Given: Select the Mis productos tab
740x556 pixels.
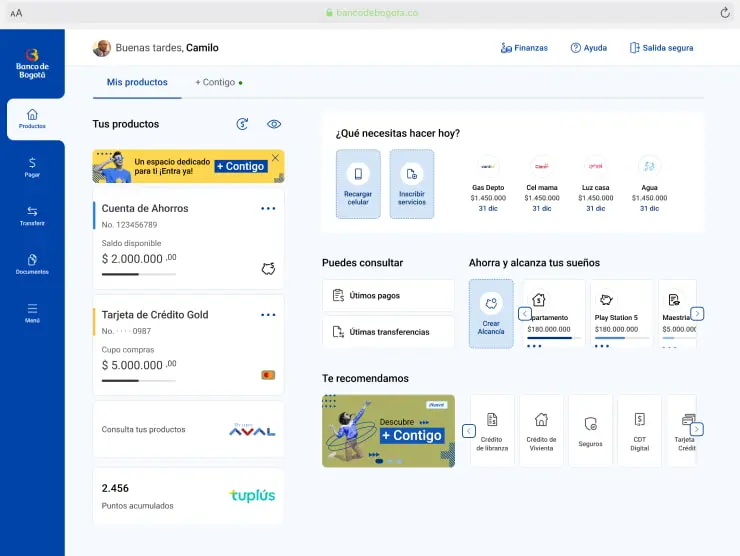Looking at the screenshot, I should tap(137, 82).
